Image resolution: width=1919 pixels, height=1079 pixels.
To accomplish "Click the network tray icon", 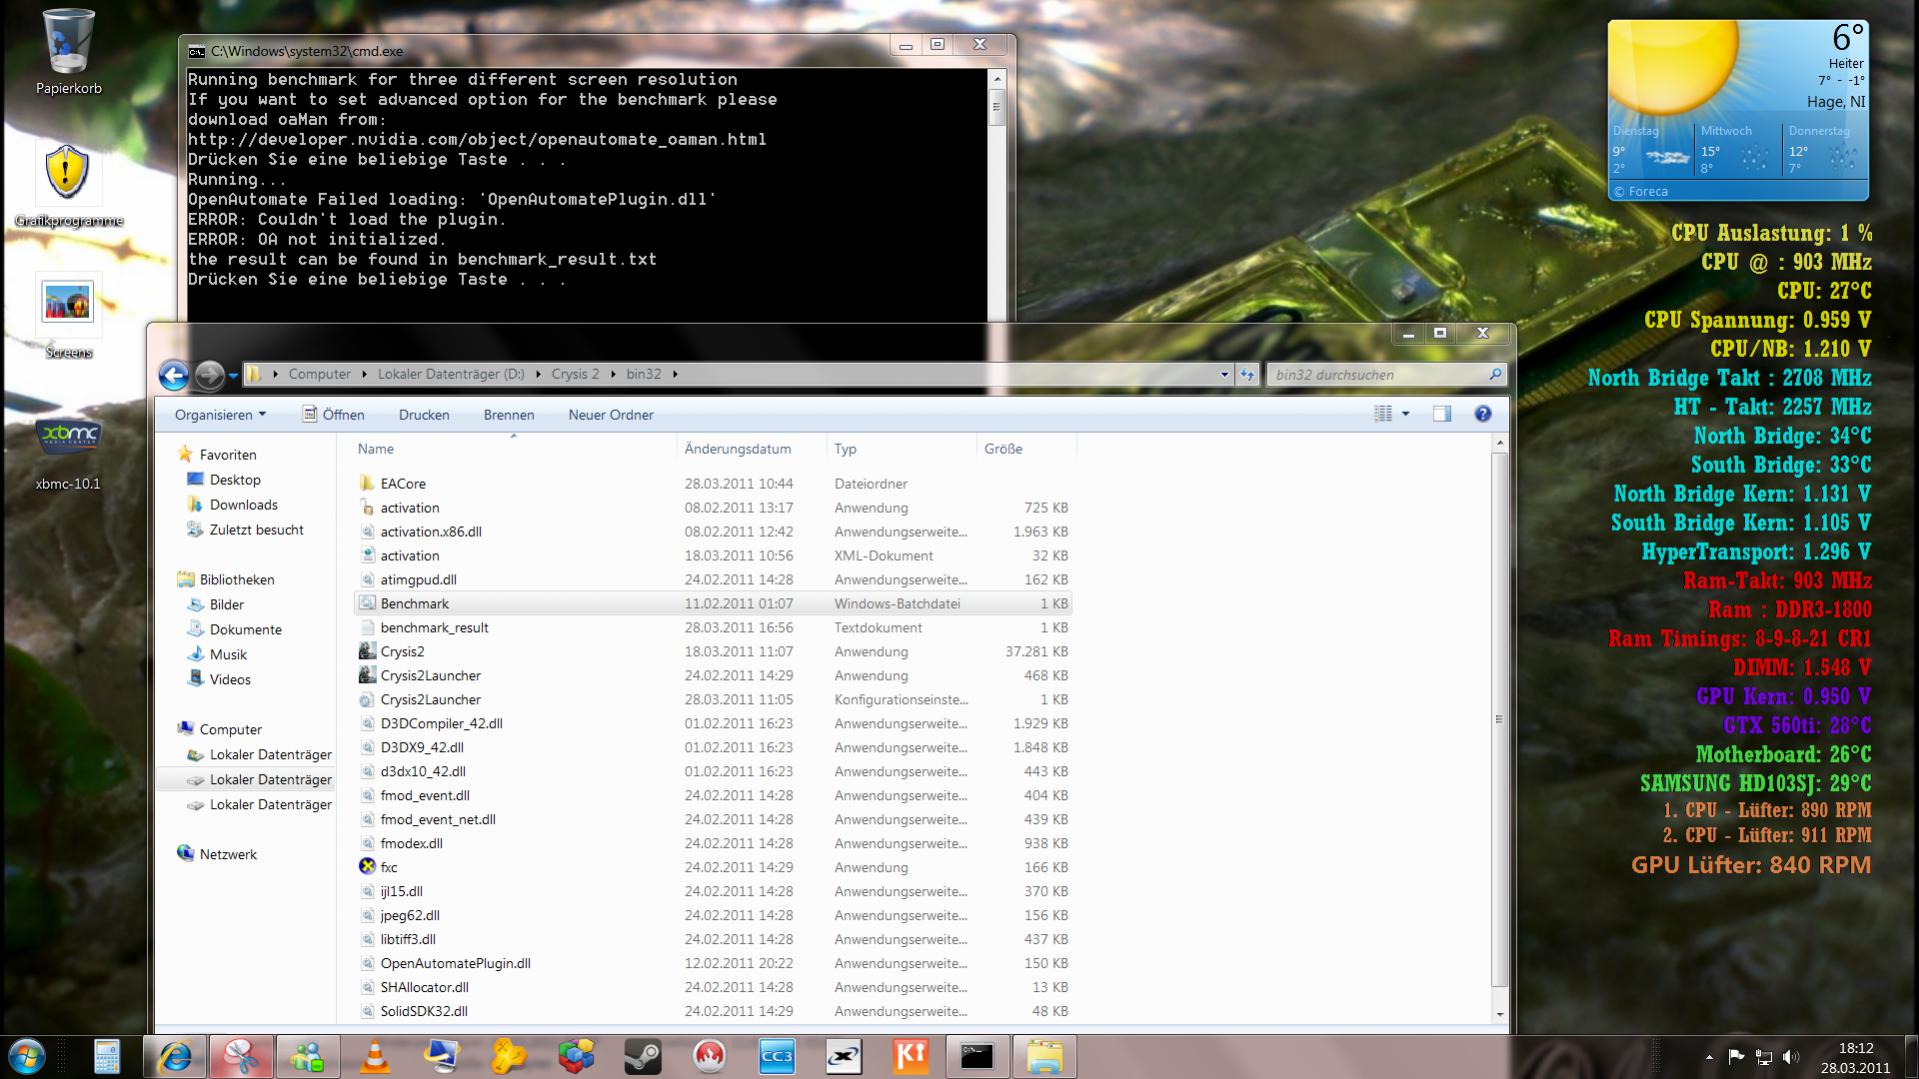I will (1764, 1057).
